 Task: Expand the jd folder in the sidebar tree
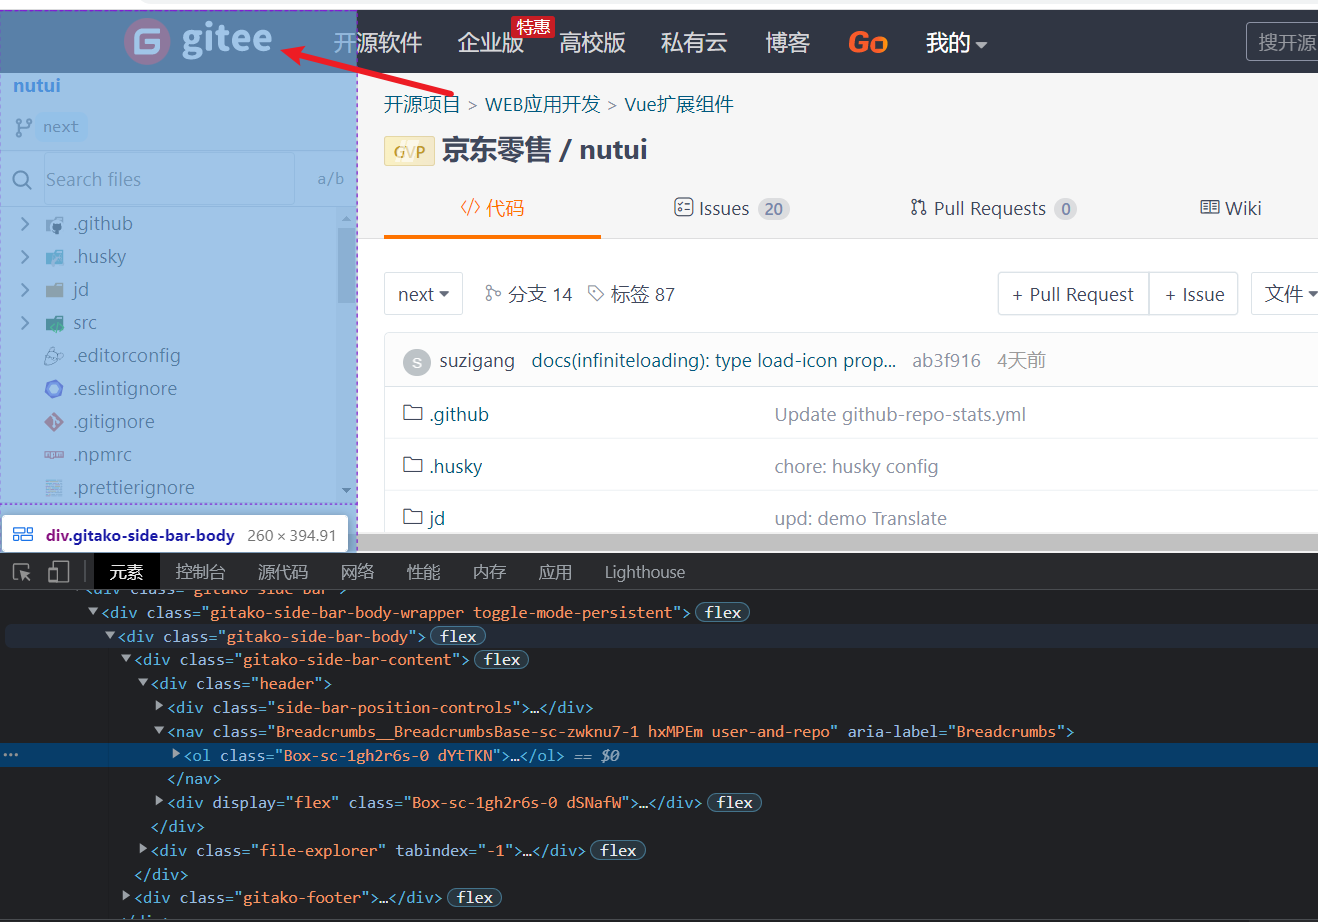25,290
